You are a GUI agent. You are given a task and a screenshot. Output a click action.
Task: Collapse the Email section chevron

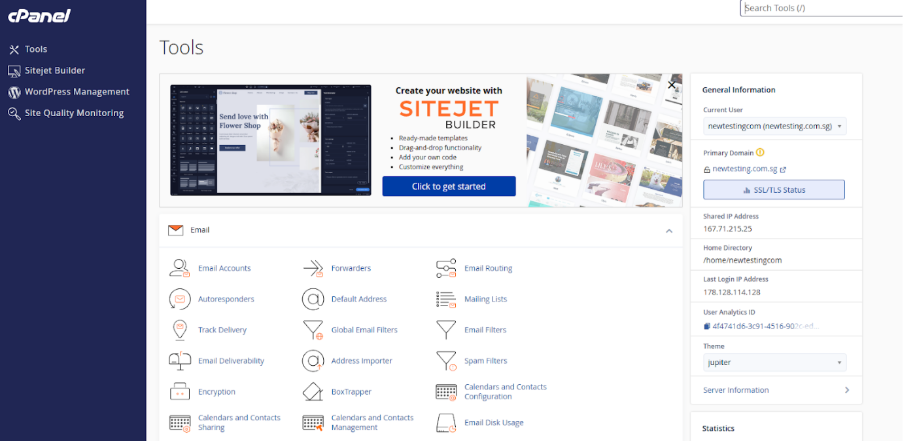click(x=668, y=230)
